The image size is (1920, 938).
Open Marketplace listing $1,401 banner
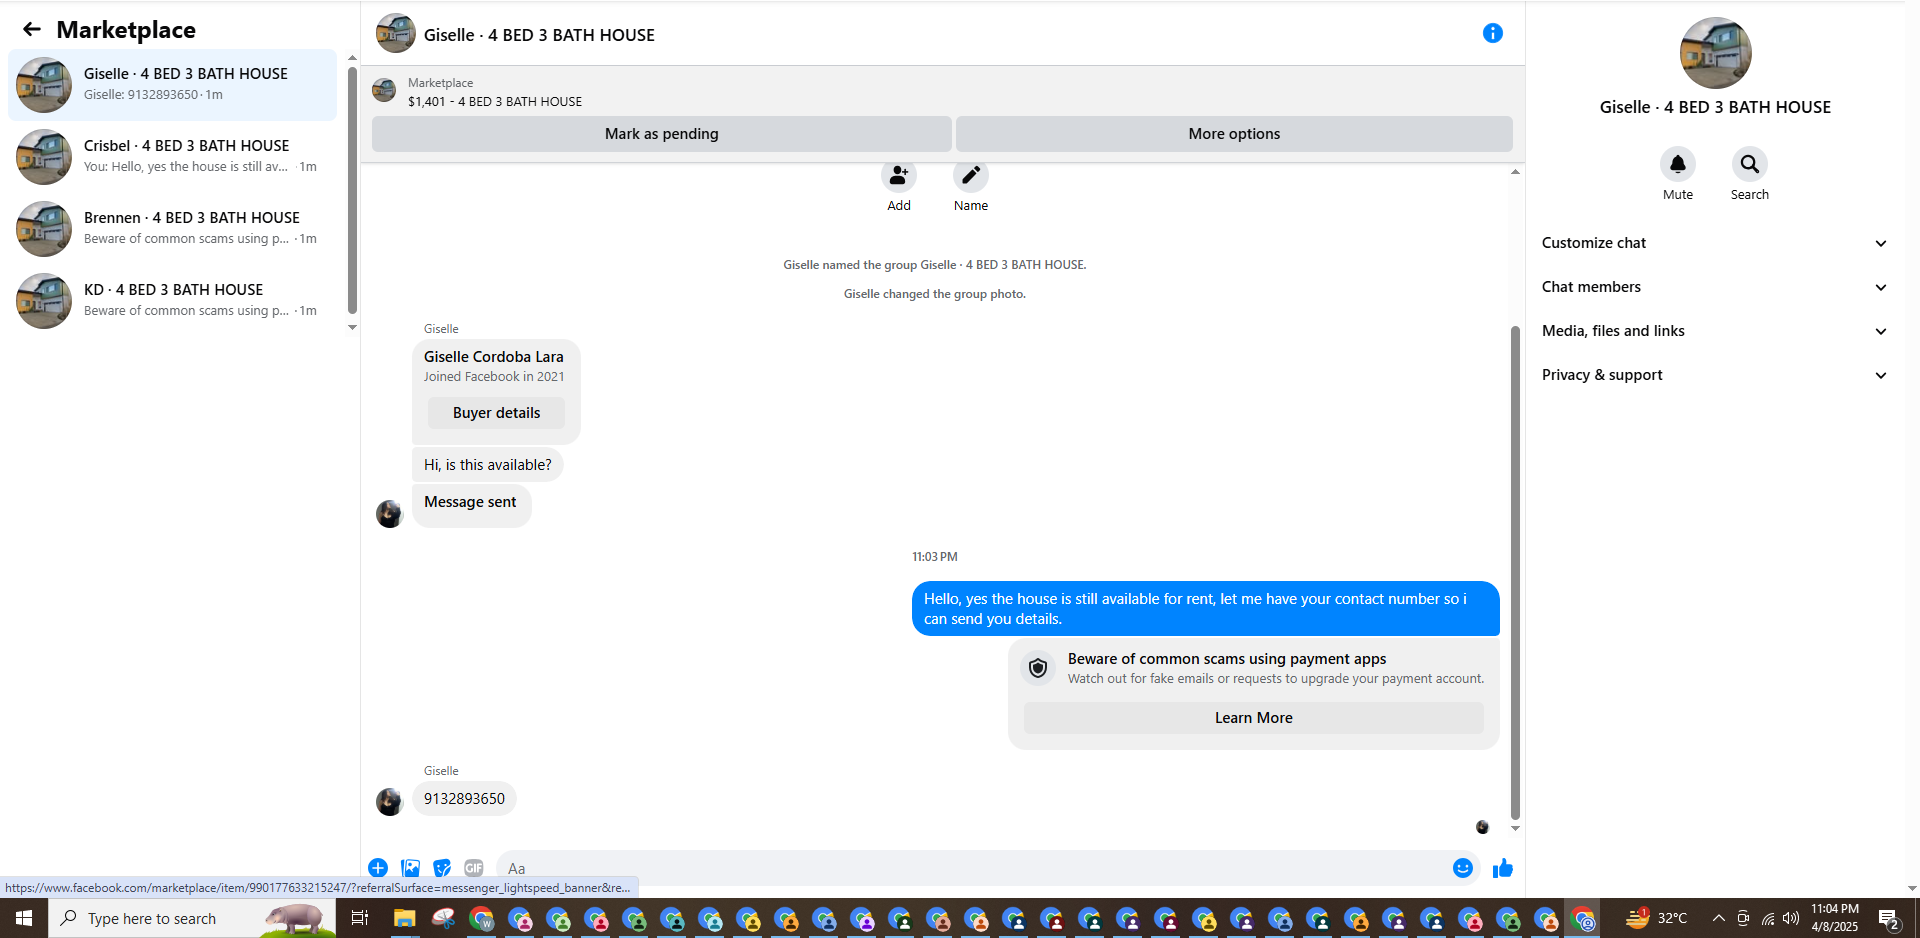942,92
